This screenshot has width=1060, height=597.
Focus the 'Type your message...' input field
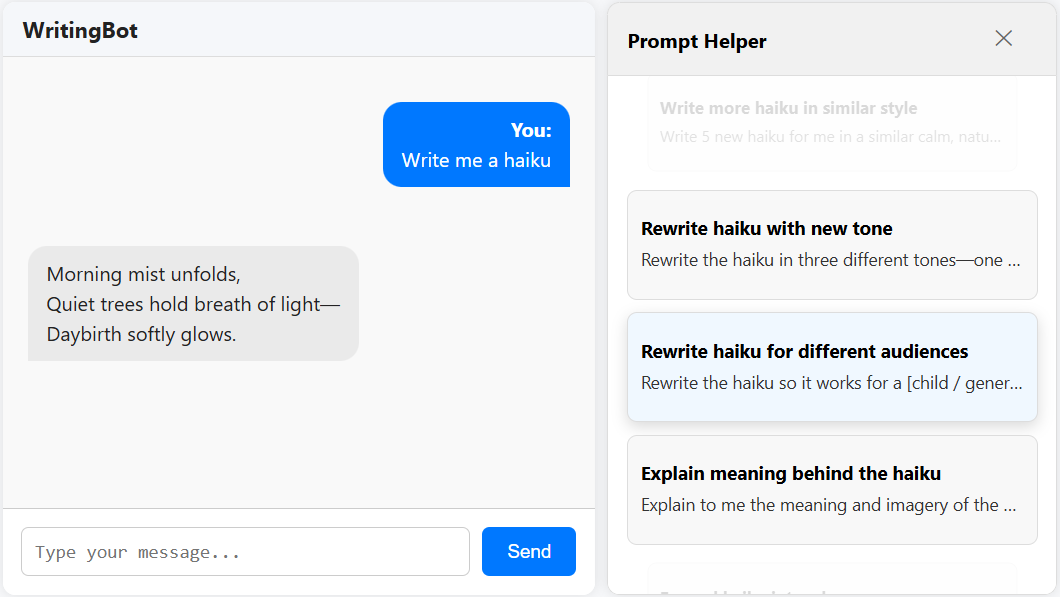[245, 552]
